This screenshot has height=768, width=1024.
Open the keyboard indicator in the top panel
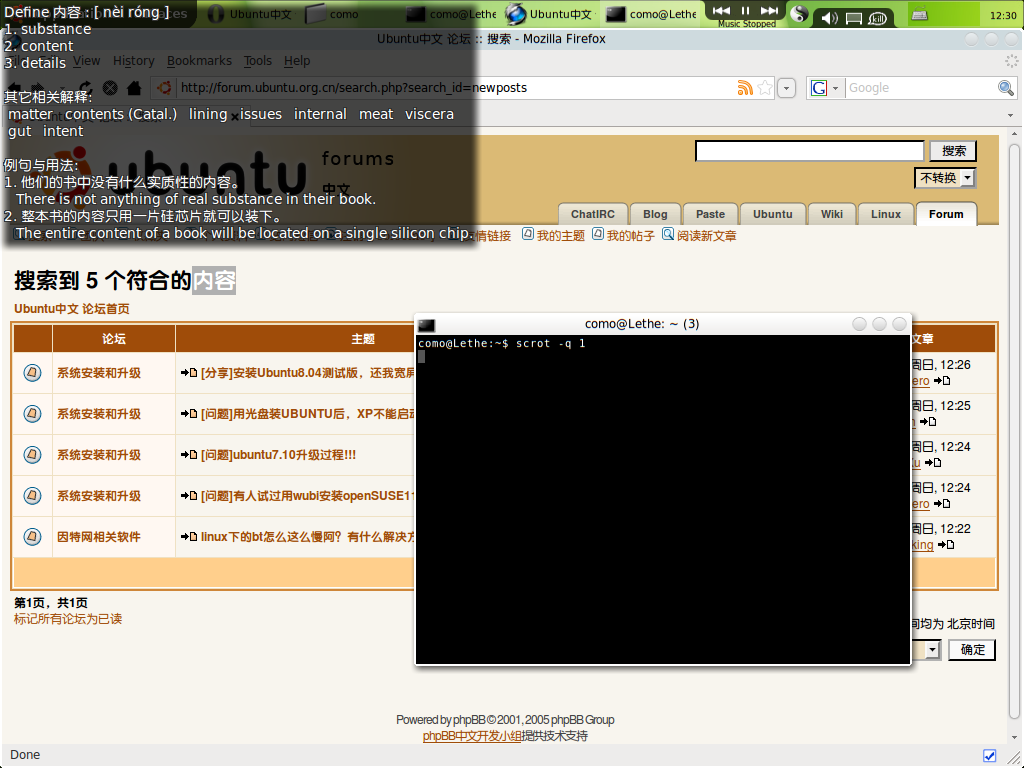(920, 14)
